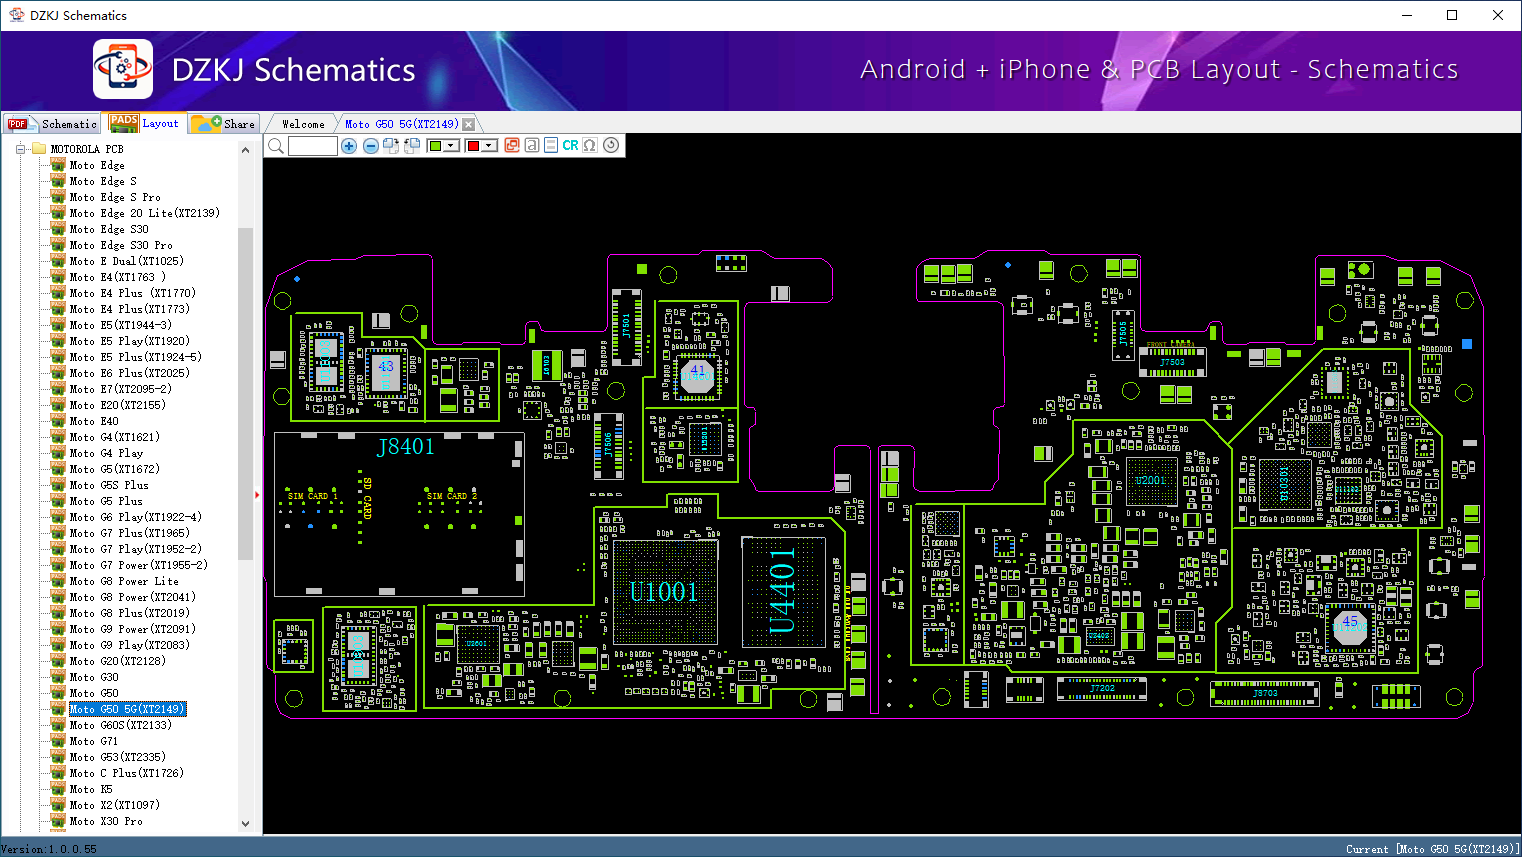
Task: Click the rotate clockwise page icon
Action: click(x=391, y=146)
